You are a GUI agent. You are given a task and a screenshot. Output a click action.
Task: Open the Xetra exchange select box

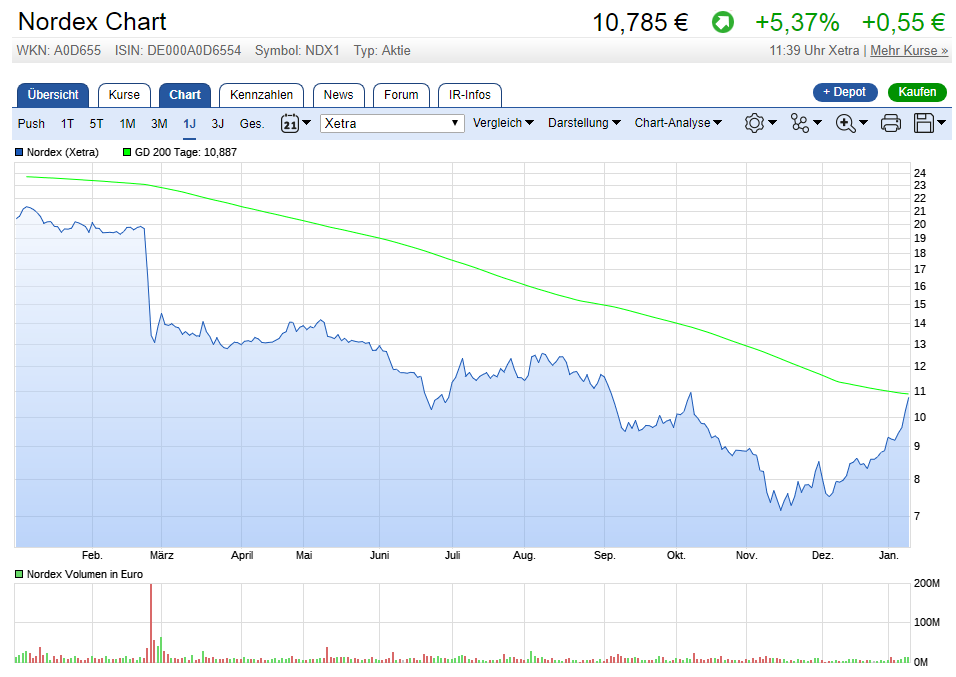click(392, 123)
